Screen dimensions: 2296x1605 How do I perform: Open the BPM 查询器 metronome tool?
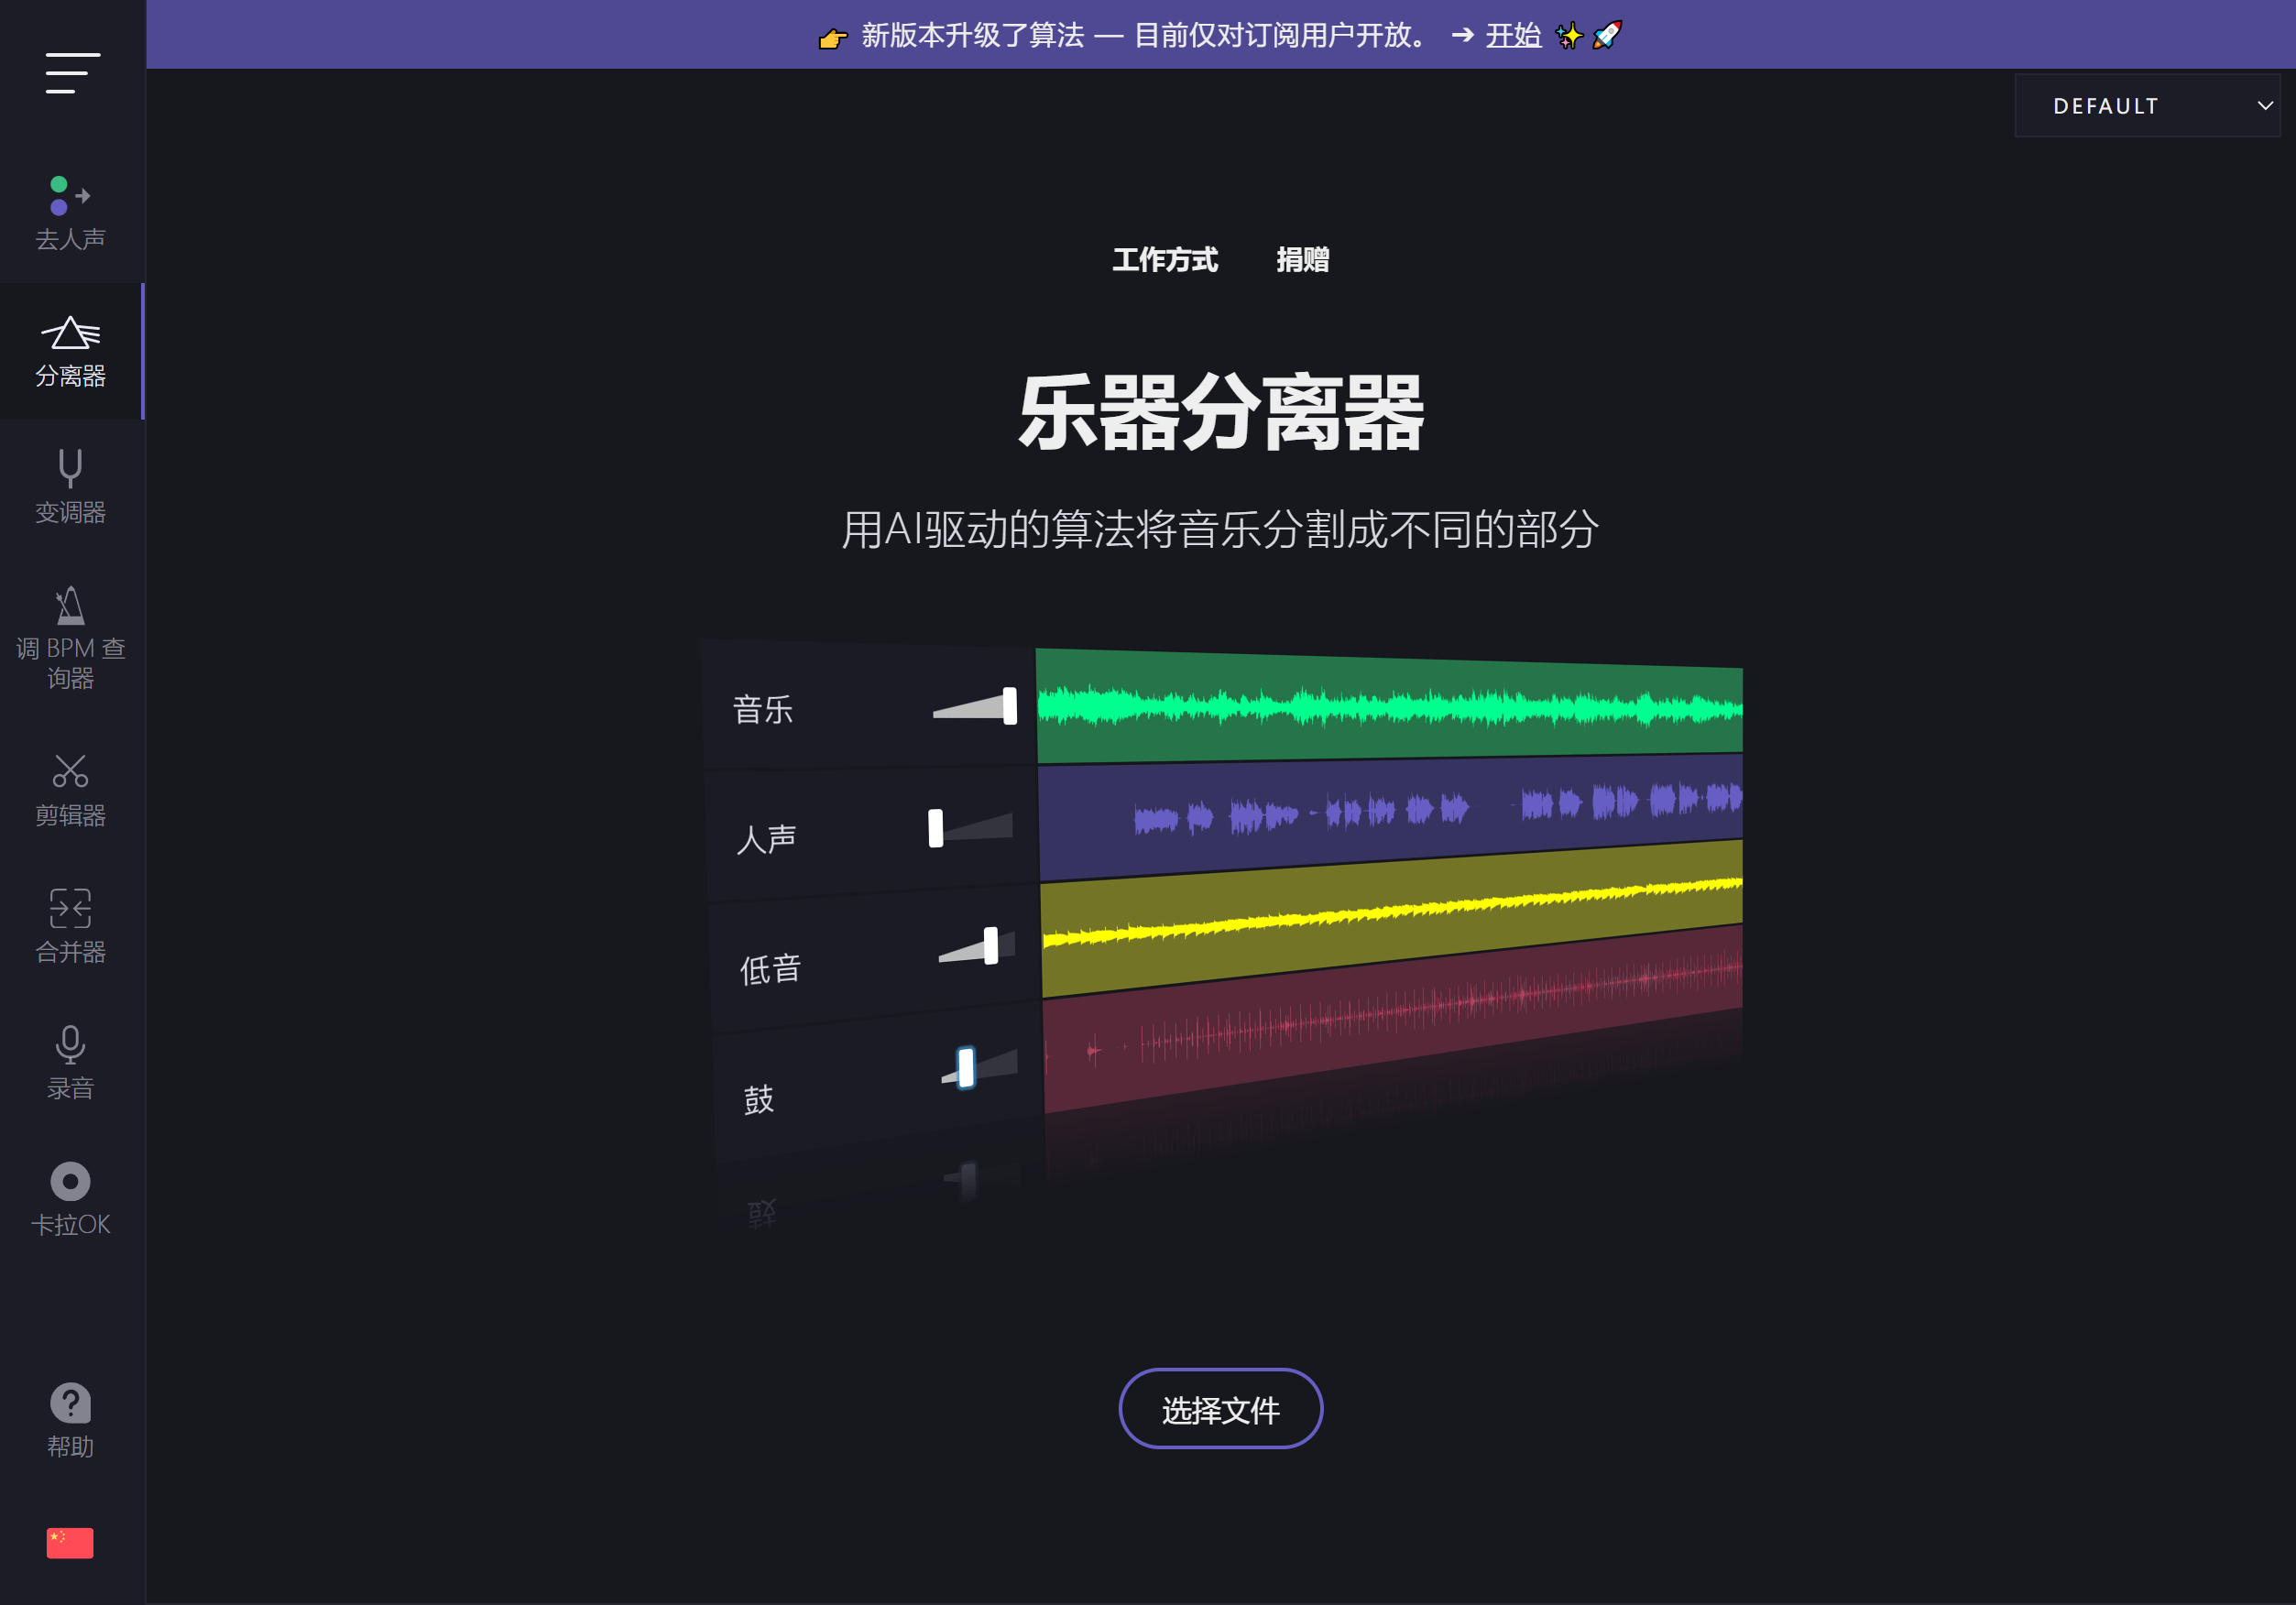(71, 638)
